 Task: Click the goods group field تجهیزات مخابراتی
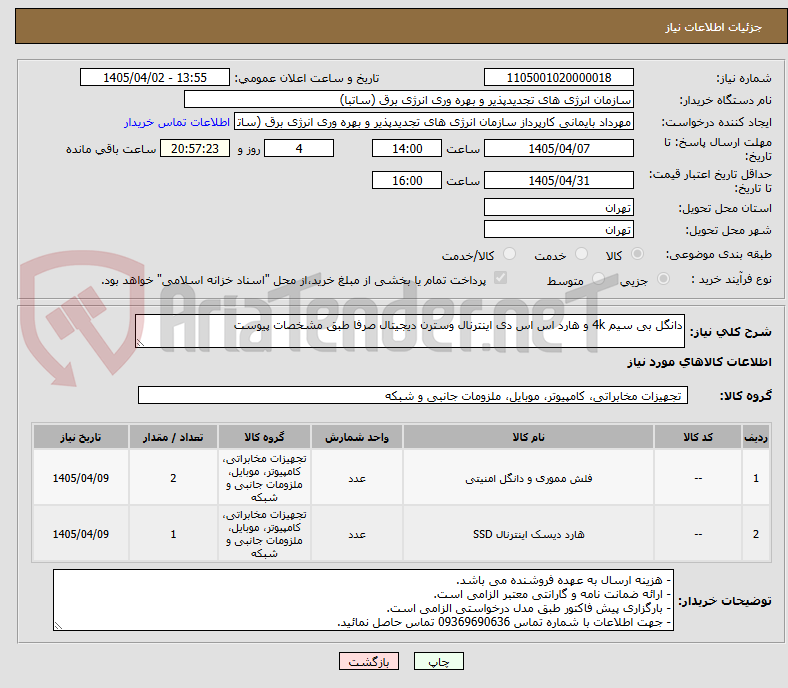(x=413, y=396)
